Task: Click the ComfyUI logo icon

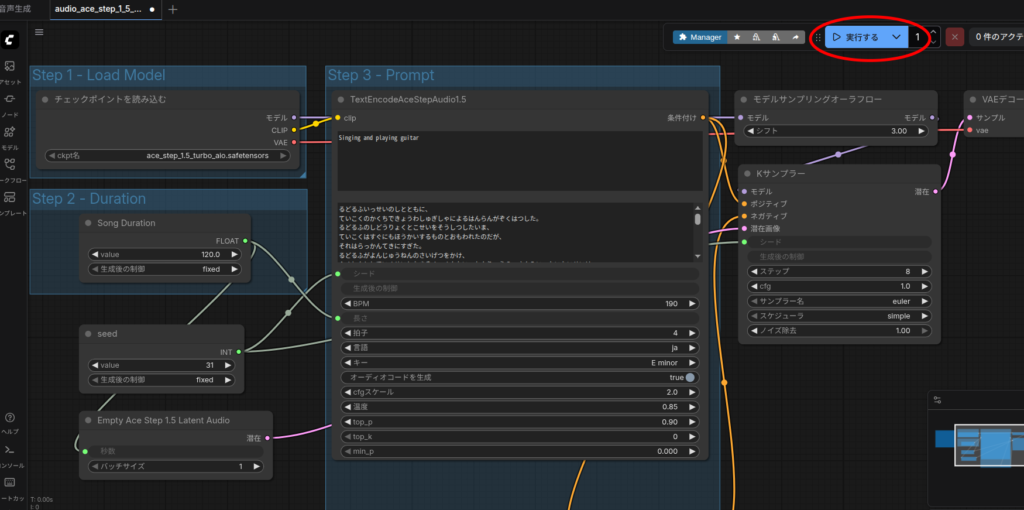Action: (10, 39)
